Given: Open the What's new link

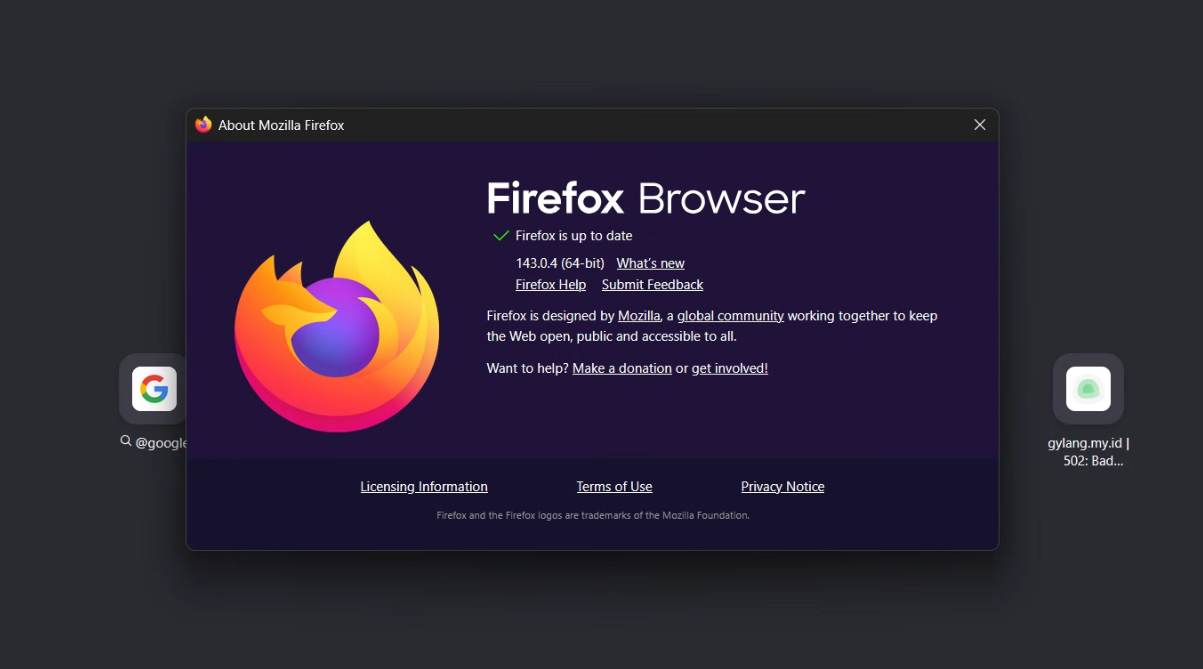Looking at the screenshot, I should point(650,263).
